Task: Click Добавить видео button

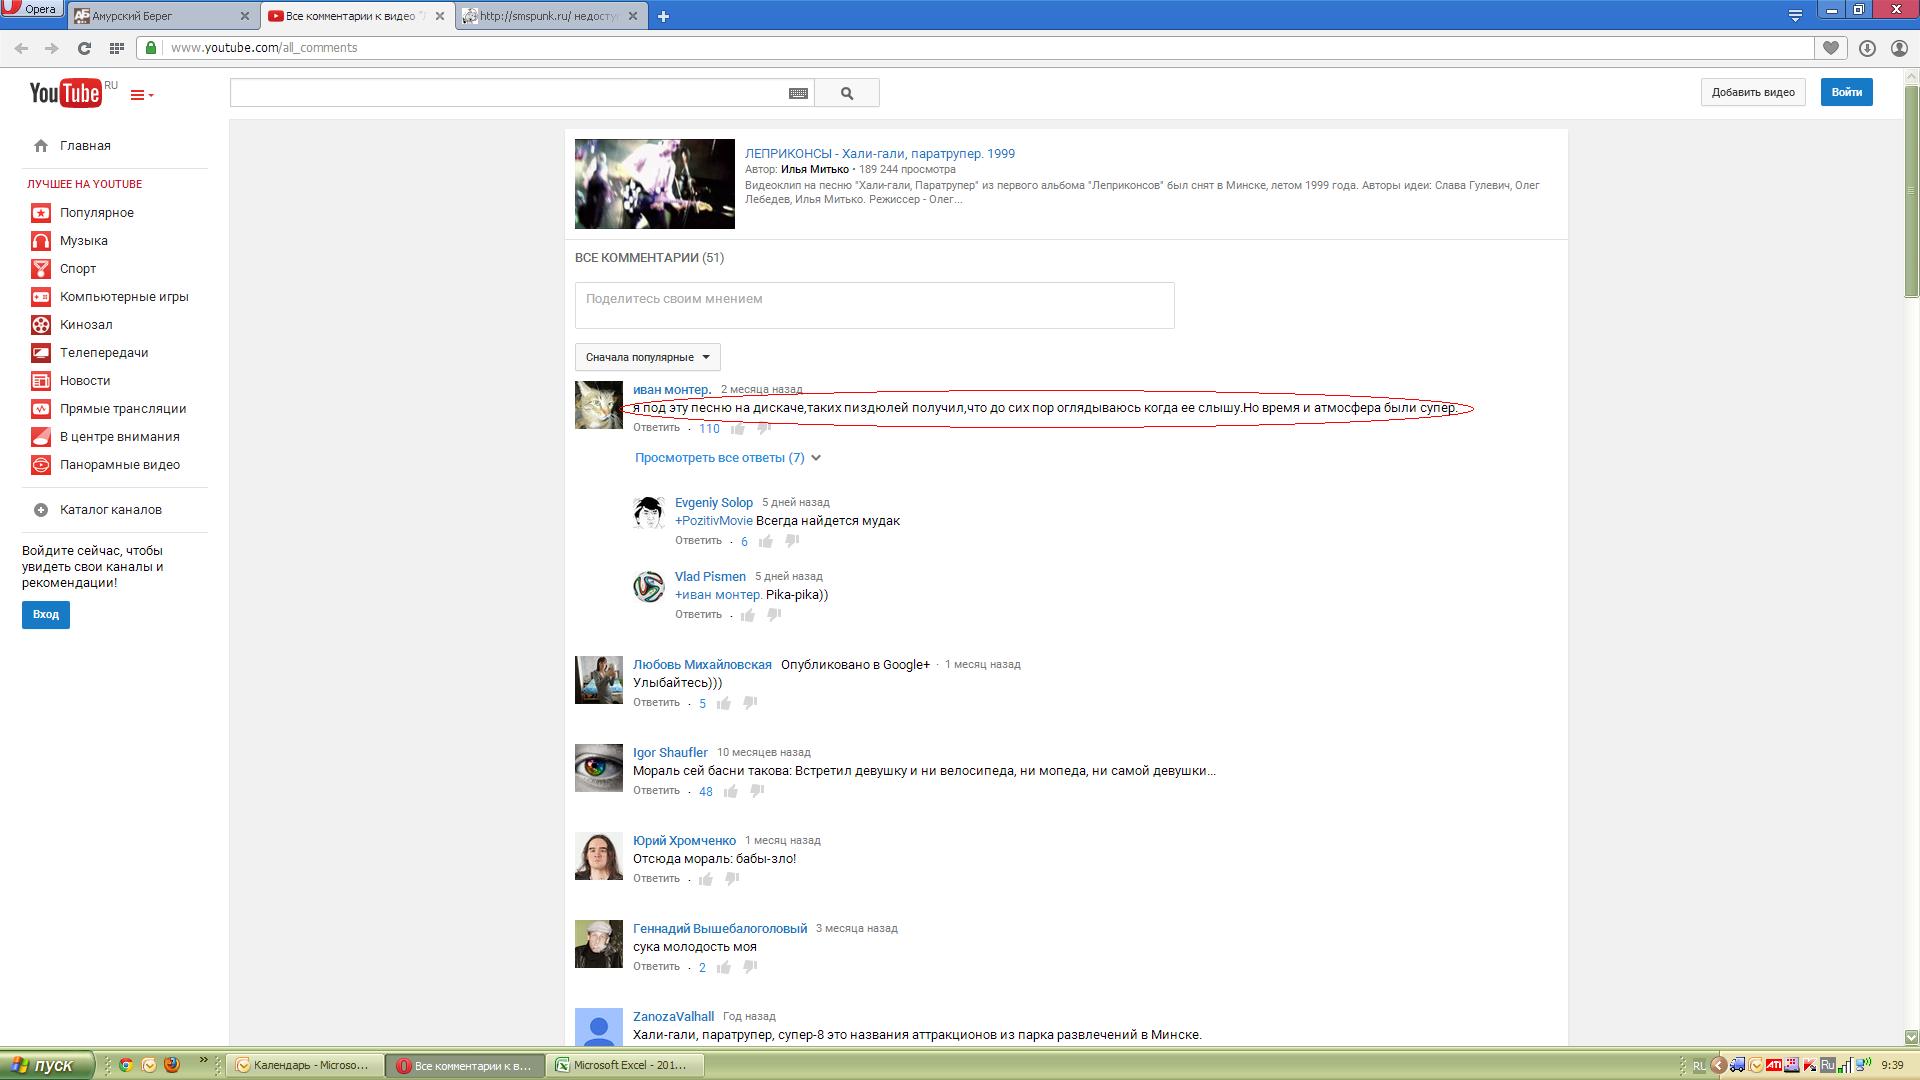Action: (1753, 92)
